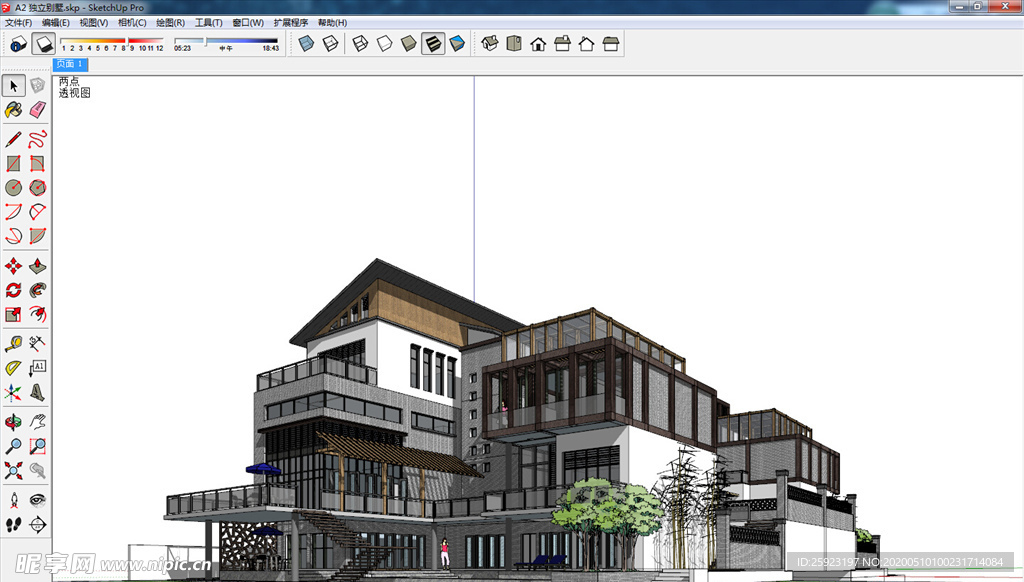The image size is (1024, 582).
Task: Activate the Move tool
Action: [x=14, y=266]
